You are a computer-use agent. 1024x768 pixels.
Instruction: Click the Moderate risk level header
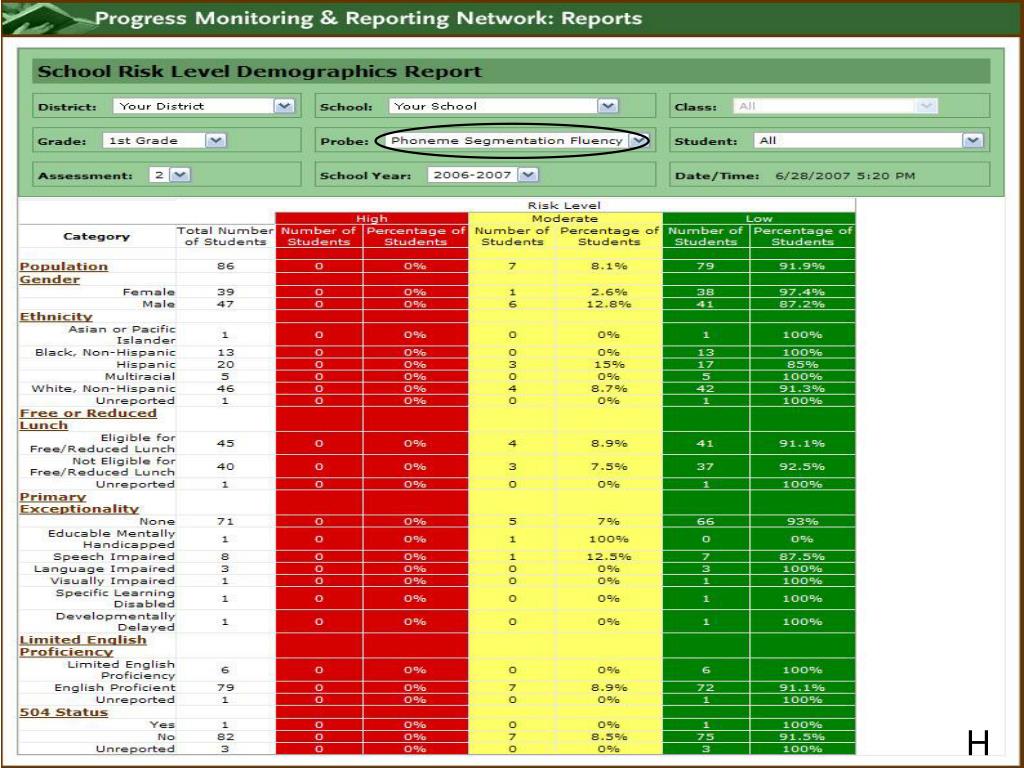pos(565,219)
